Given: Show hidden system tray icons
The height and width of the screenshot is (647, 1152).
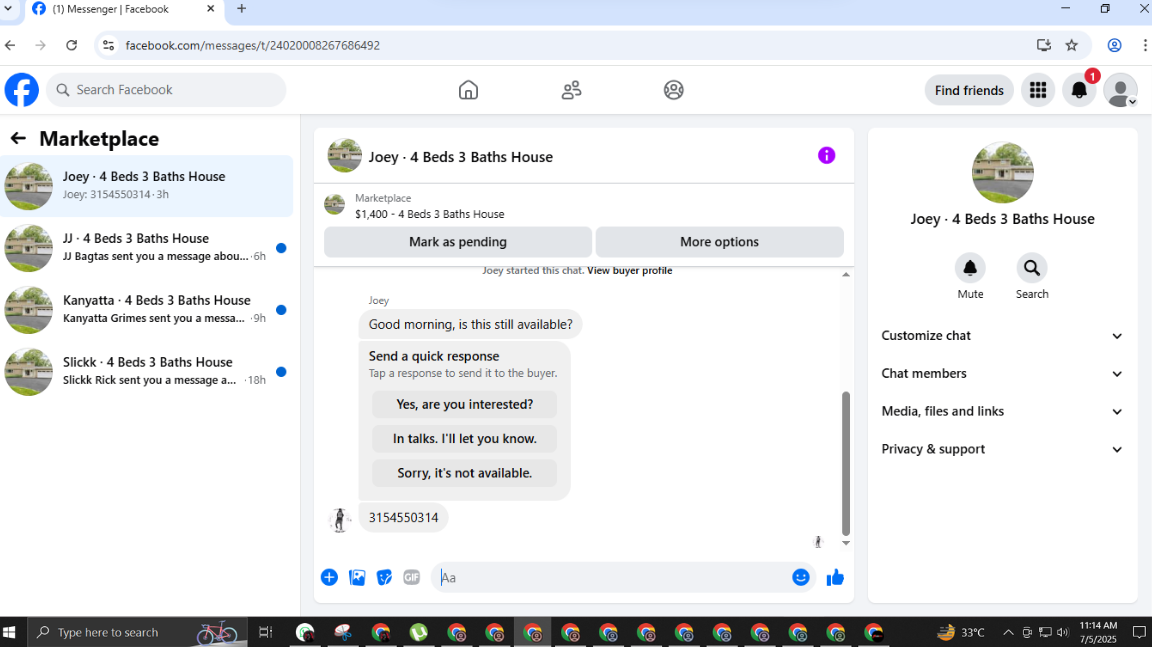Looking at the screenshot, I should click(1008, 632).
